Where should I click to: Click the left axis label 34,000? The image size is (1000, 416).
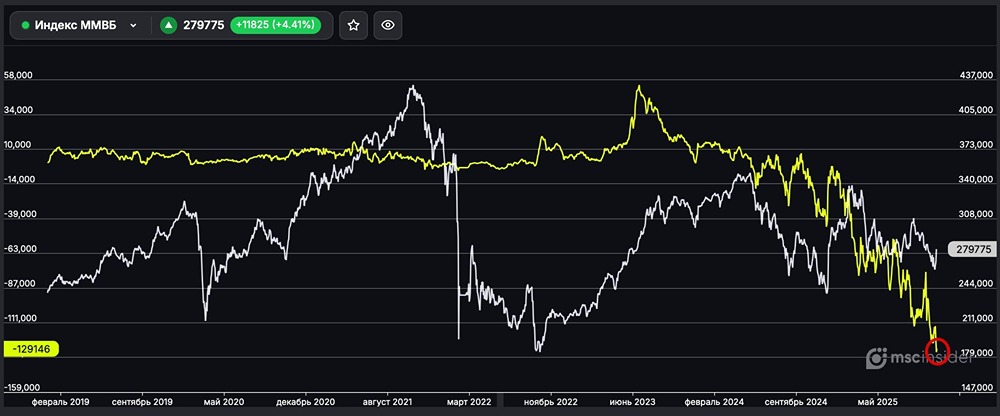(18, 110)
